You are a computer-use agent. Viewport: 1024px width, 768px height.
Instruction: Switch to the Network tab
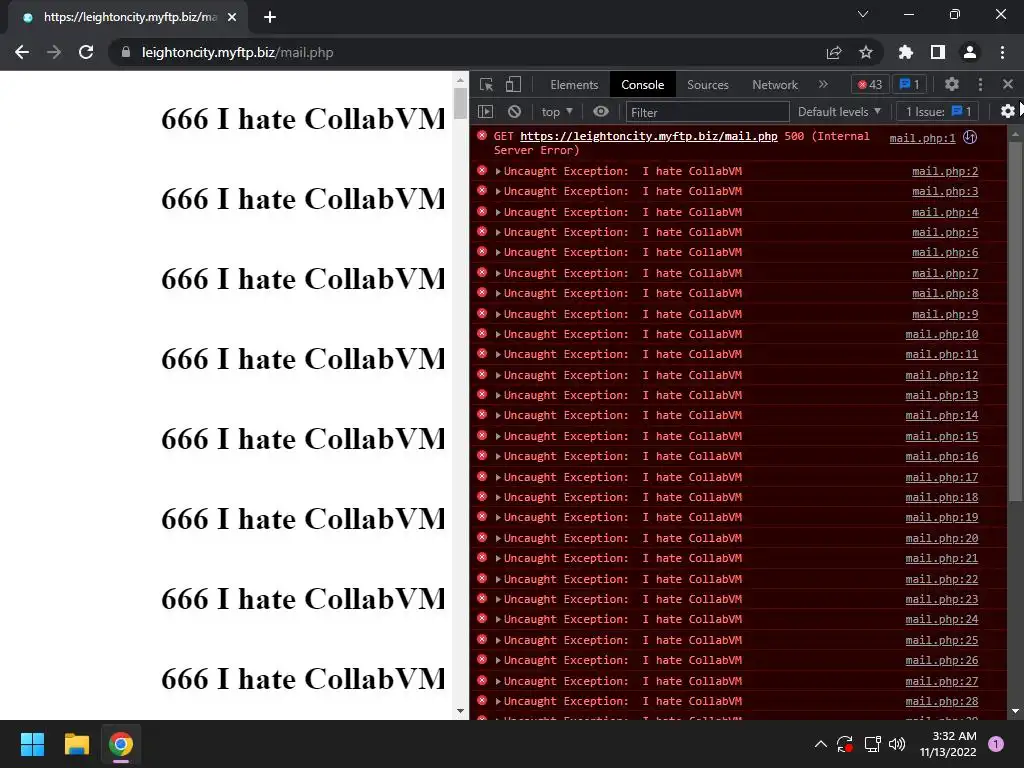tap(775, 85)
